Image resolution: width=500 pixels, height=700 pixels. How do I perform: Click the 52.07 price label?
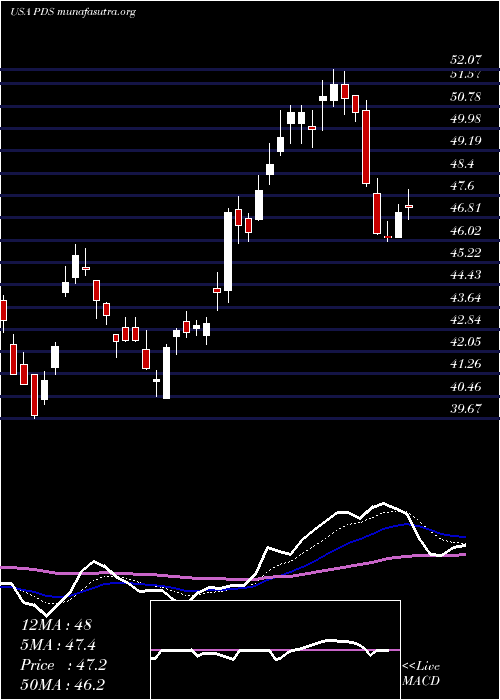(x=466, y=59)
